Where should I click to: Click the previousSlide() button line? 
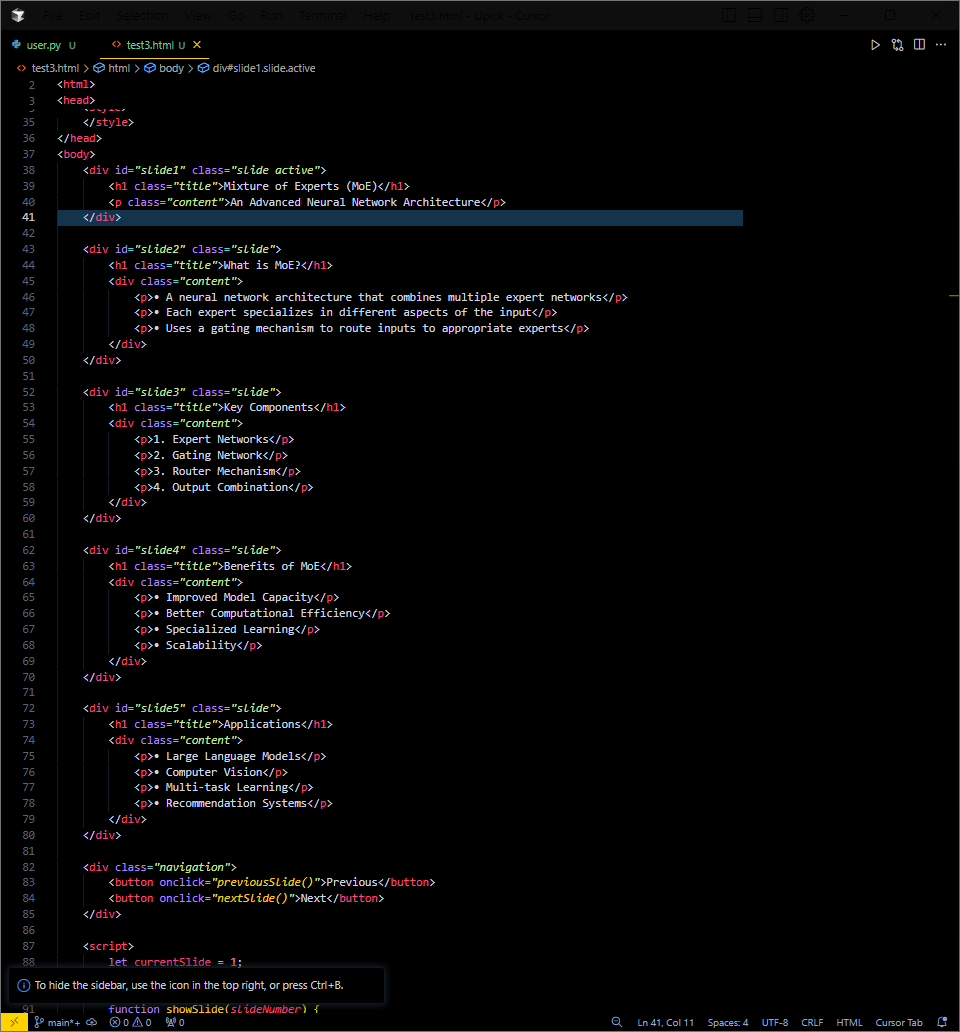pyautogui.click(x=272, y=882)
